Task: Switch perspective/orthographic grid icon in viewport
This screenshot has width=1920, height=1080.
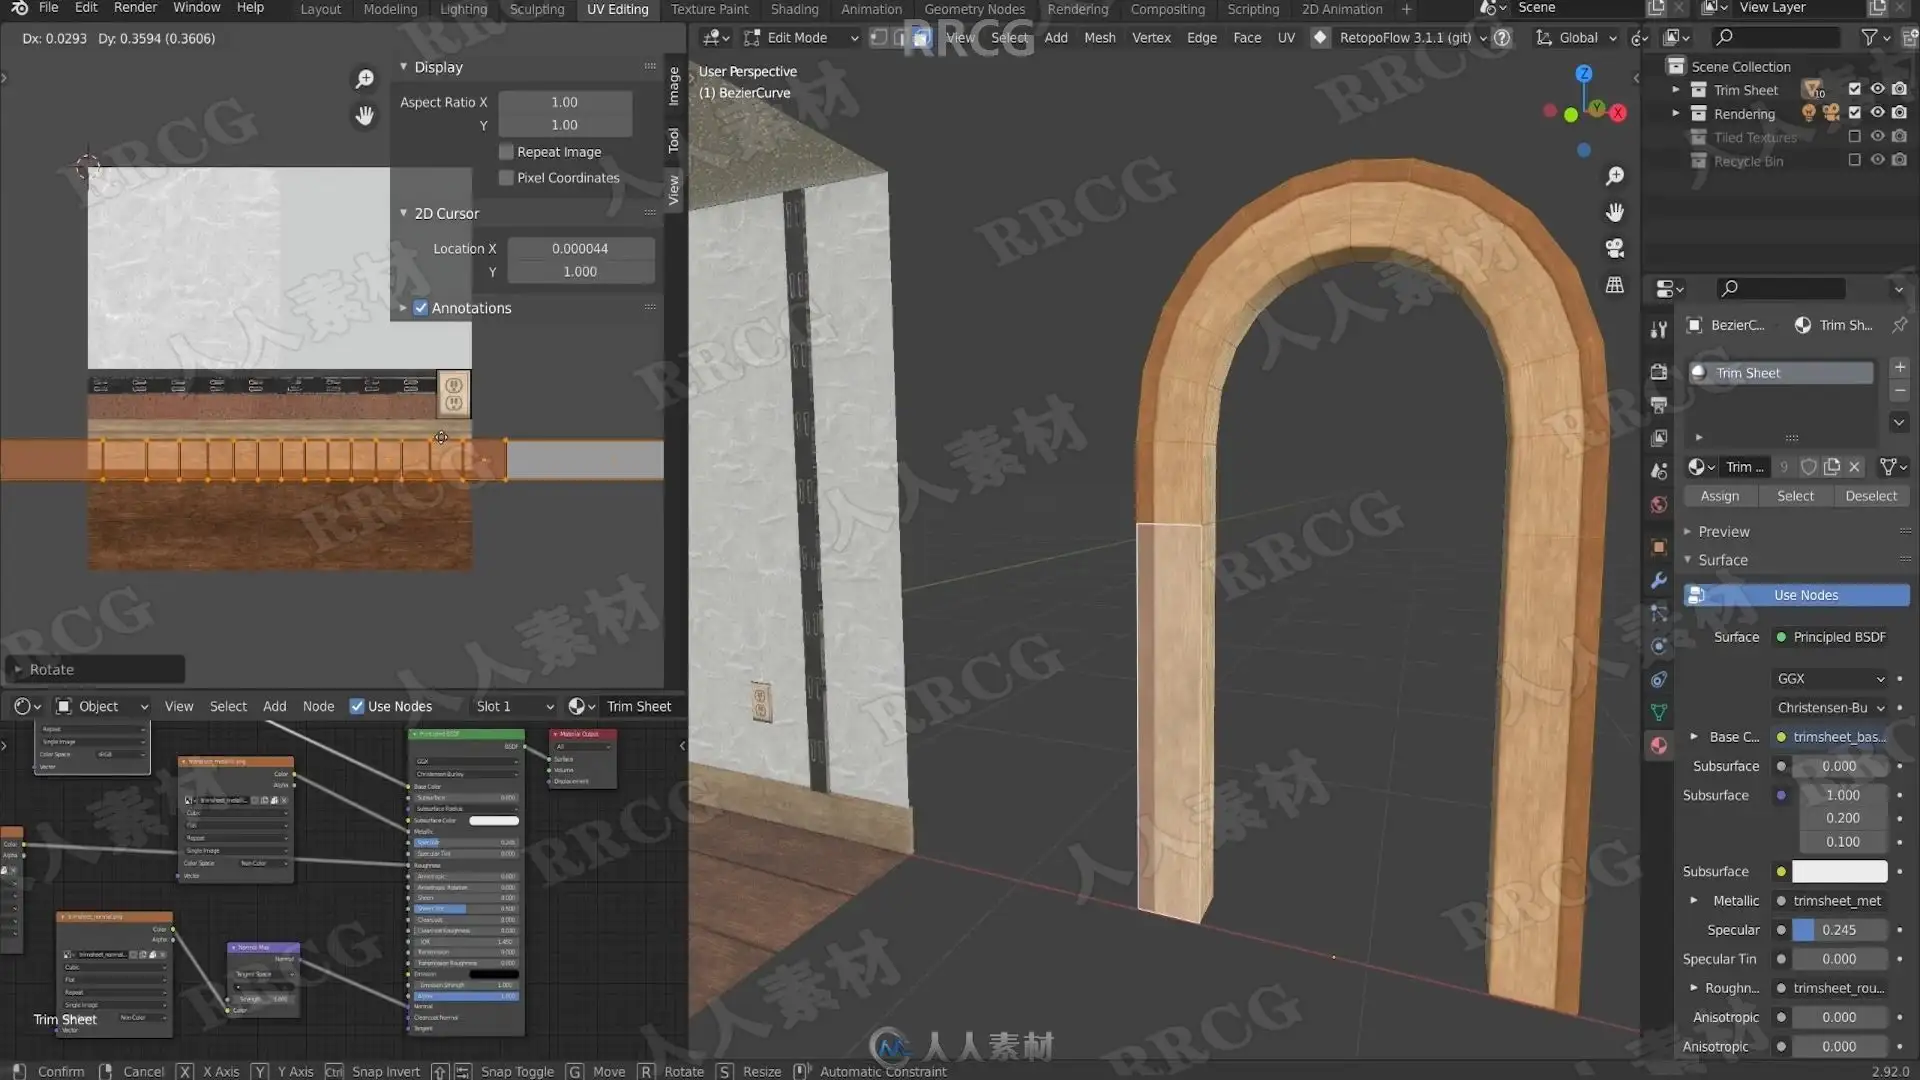Action: (1614, 285)
